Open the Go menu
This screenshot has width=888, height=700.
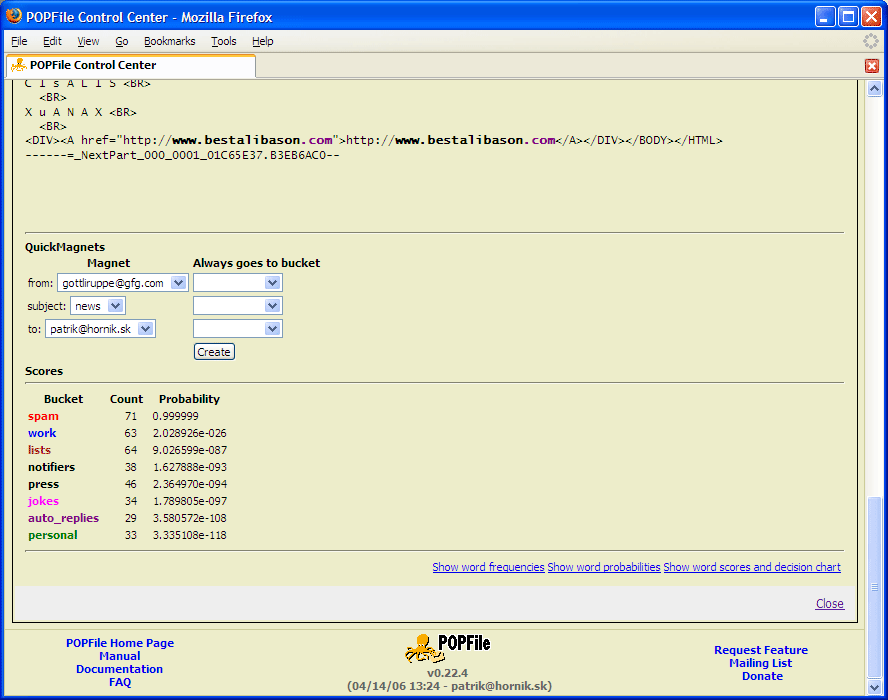pos(122,41)
